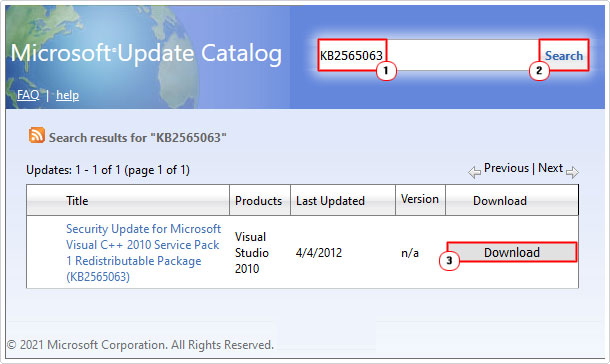Click the Search results for "KB2565063" heading
610x364 pixels.
(x=138, y=138)
